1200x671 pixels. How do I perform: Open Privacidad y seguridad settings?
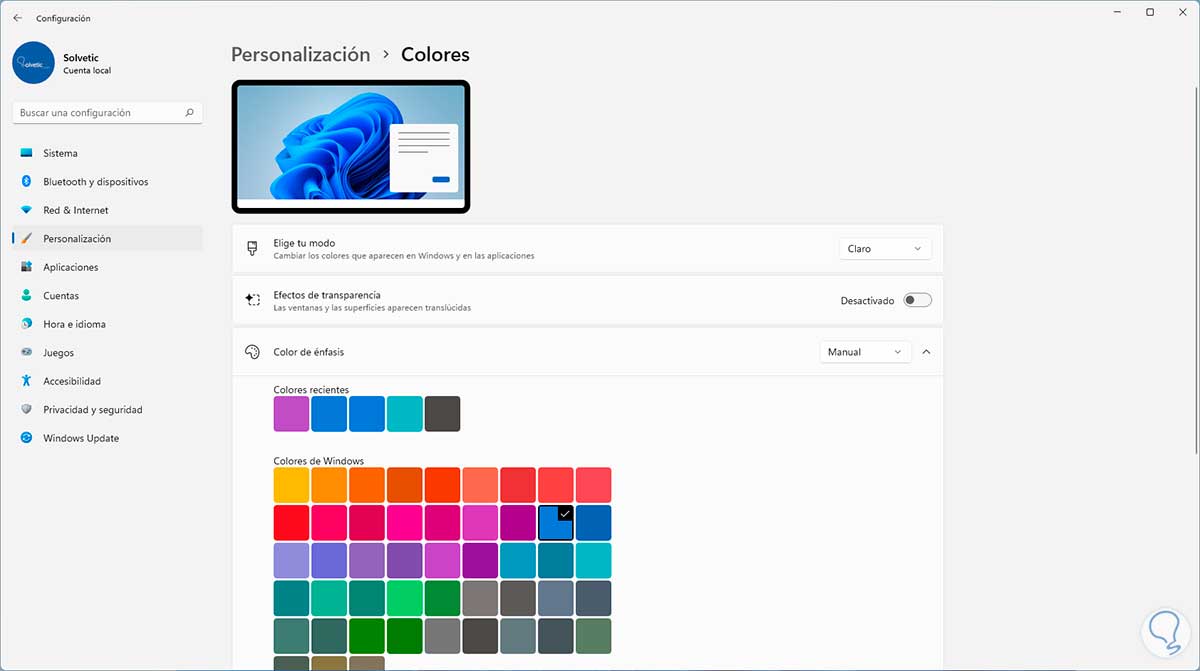tap(107, 410)
